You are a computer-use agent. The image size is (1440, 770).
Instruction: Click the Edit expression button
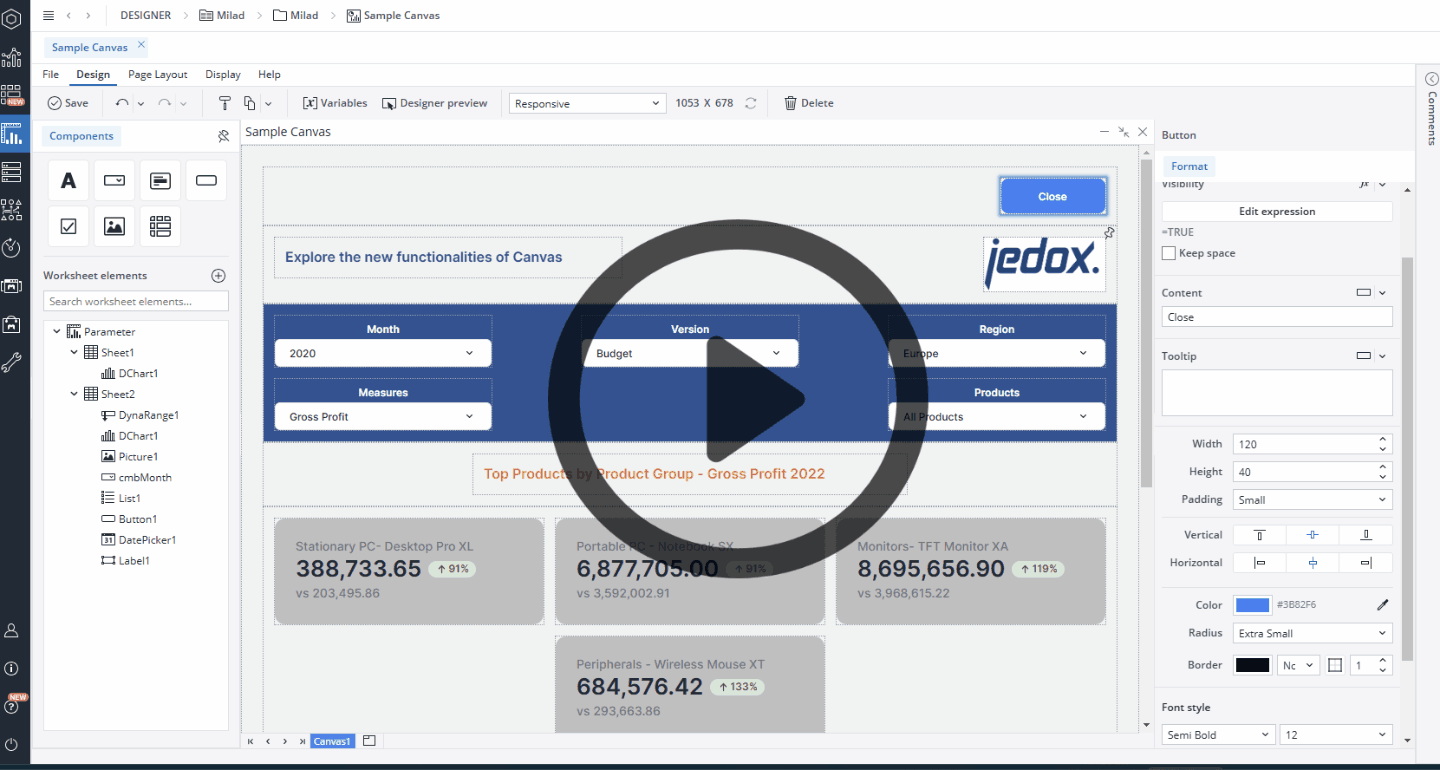click(x=1277, y=211)
